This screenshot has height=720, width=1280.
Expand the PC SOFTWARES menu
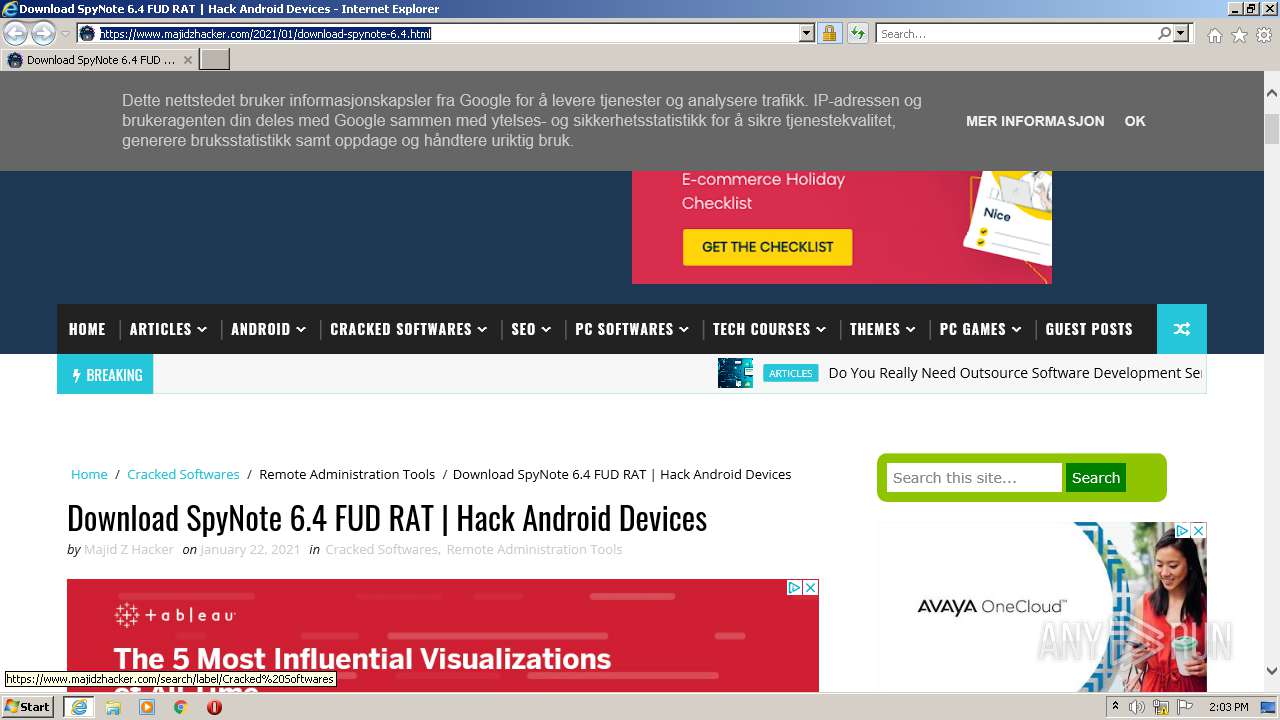pos(632,329)
